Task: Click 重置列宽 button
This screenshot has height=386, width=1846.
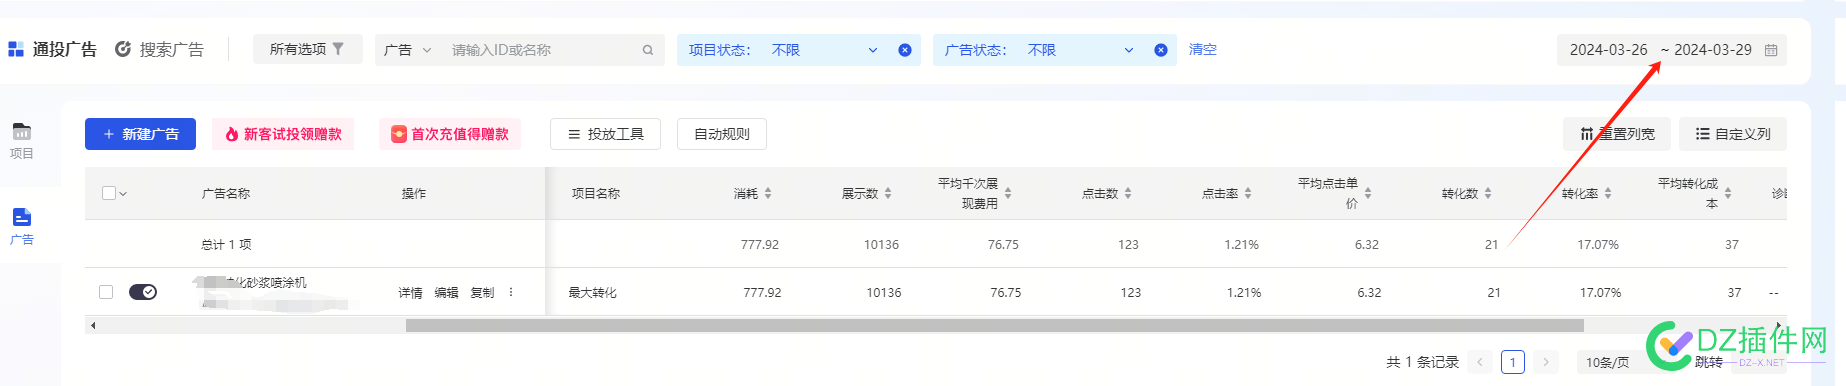Action: (x=1617, y=134)
